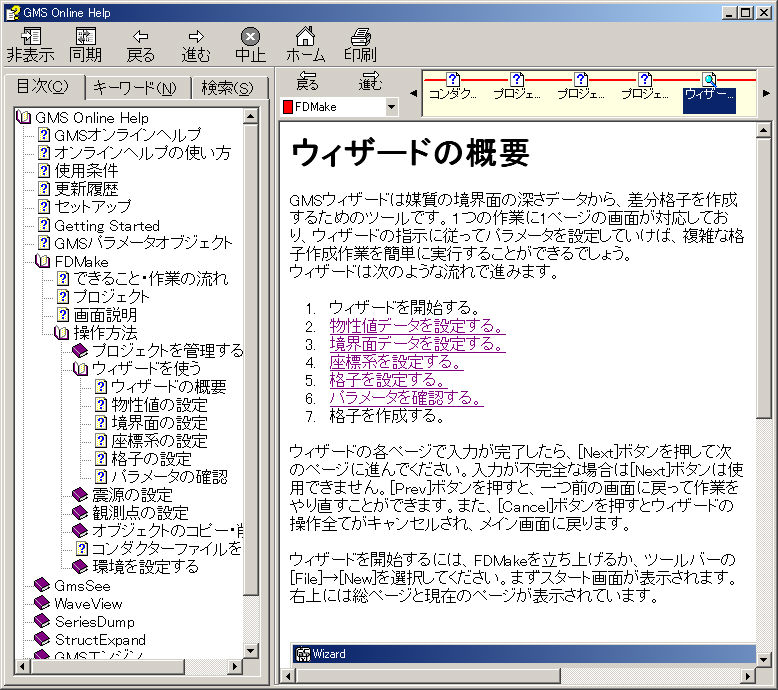This screenshot has height=690, width=778.
Task: Go forward with the 進む toolbar arrow
Action: coord(196,45)
